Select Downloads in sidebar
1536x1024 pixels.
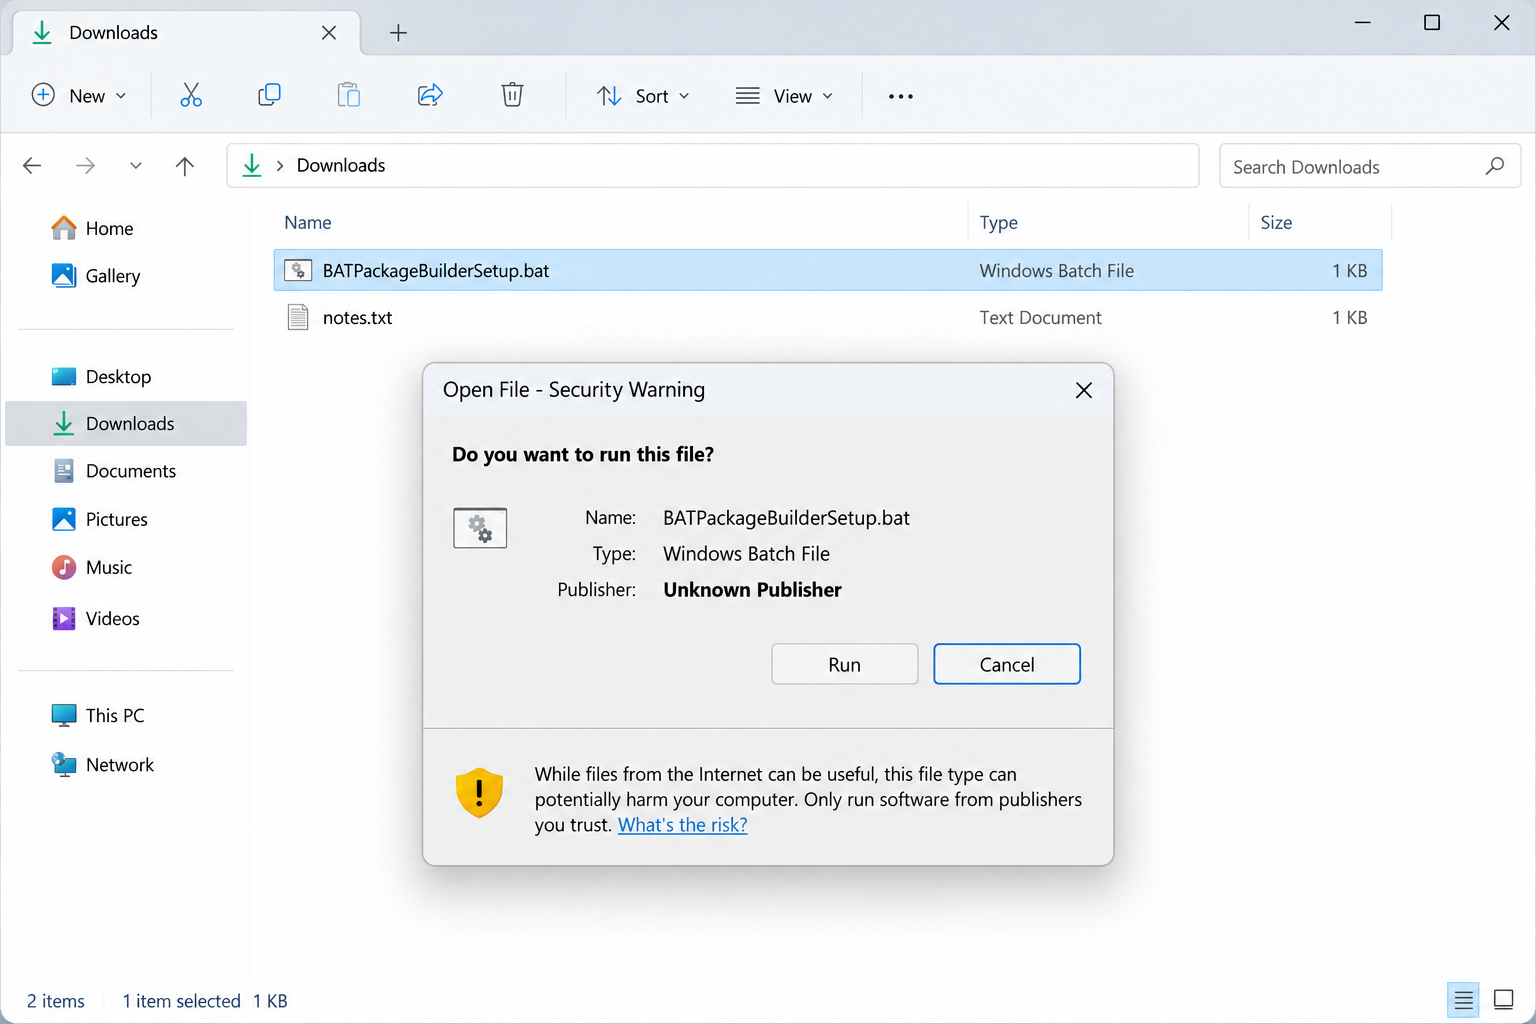[x=126, y=424]
